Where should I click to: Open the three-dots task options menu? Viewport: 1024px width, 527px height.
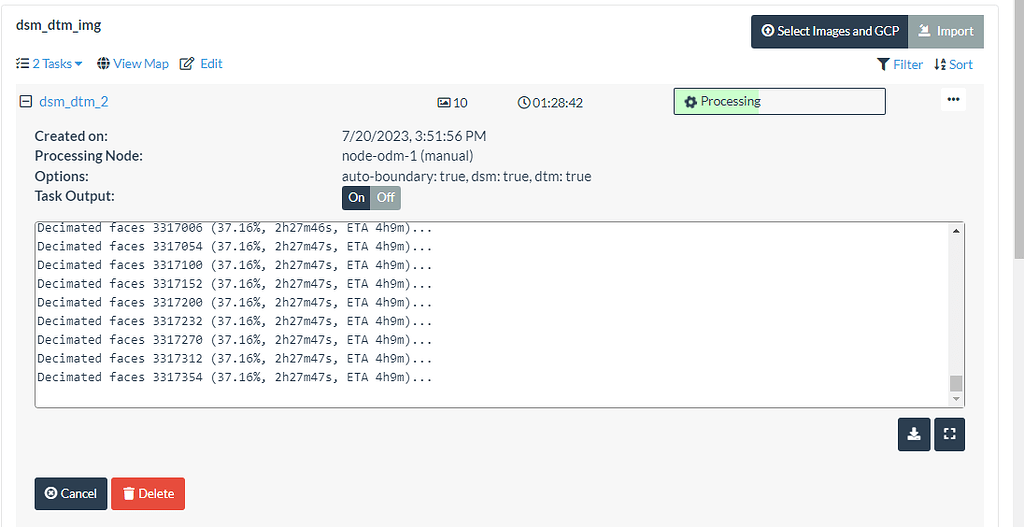pyautogui.click(x=952, y=100)
